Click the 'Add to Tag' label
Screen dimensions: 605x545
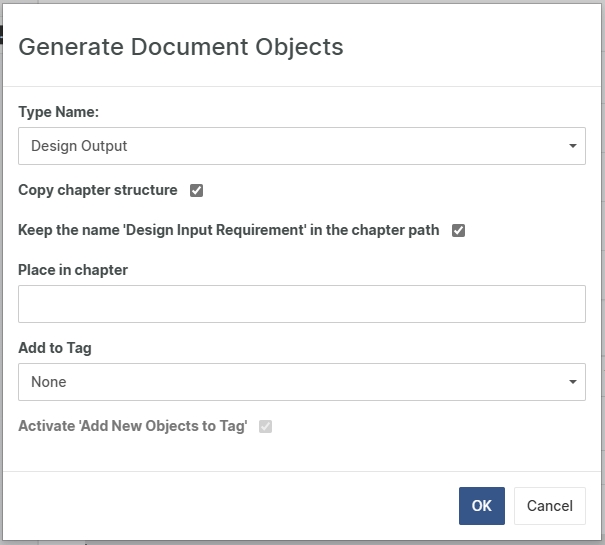[55, 348]
